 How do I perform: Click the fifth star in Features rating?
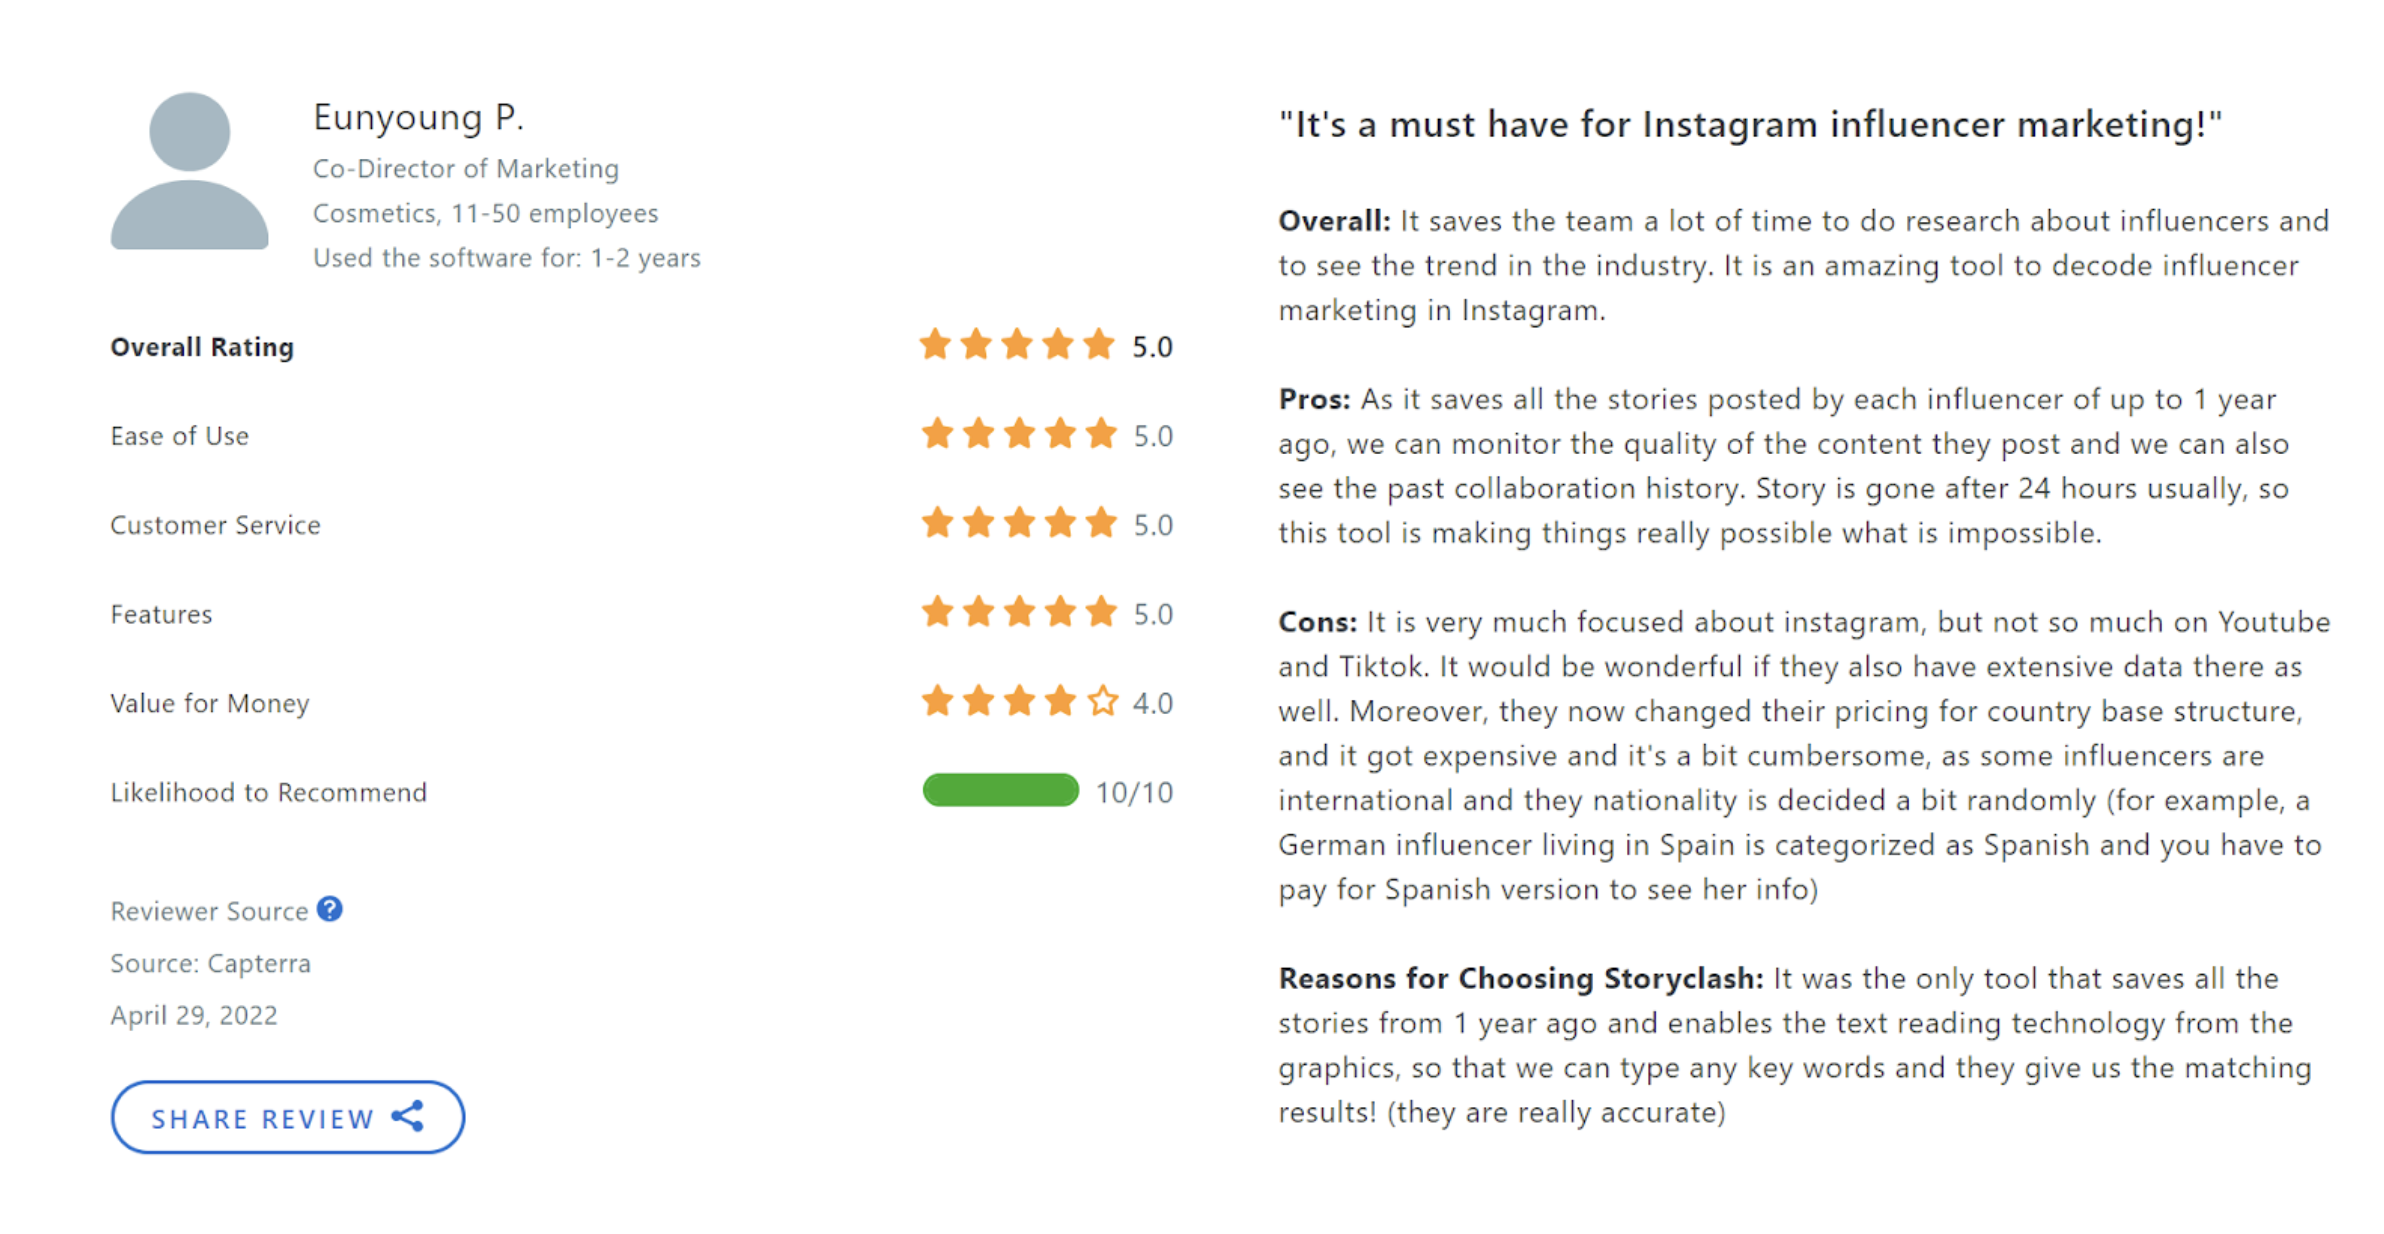pyautogui.click(x=1099, y=612)
